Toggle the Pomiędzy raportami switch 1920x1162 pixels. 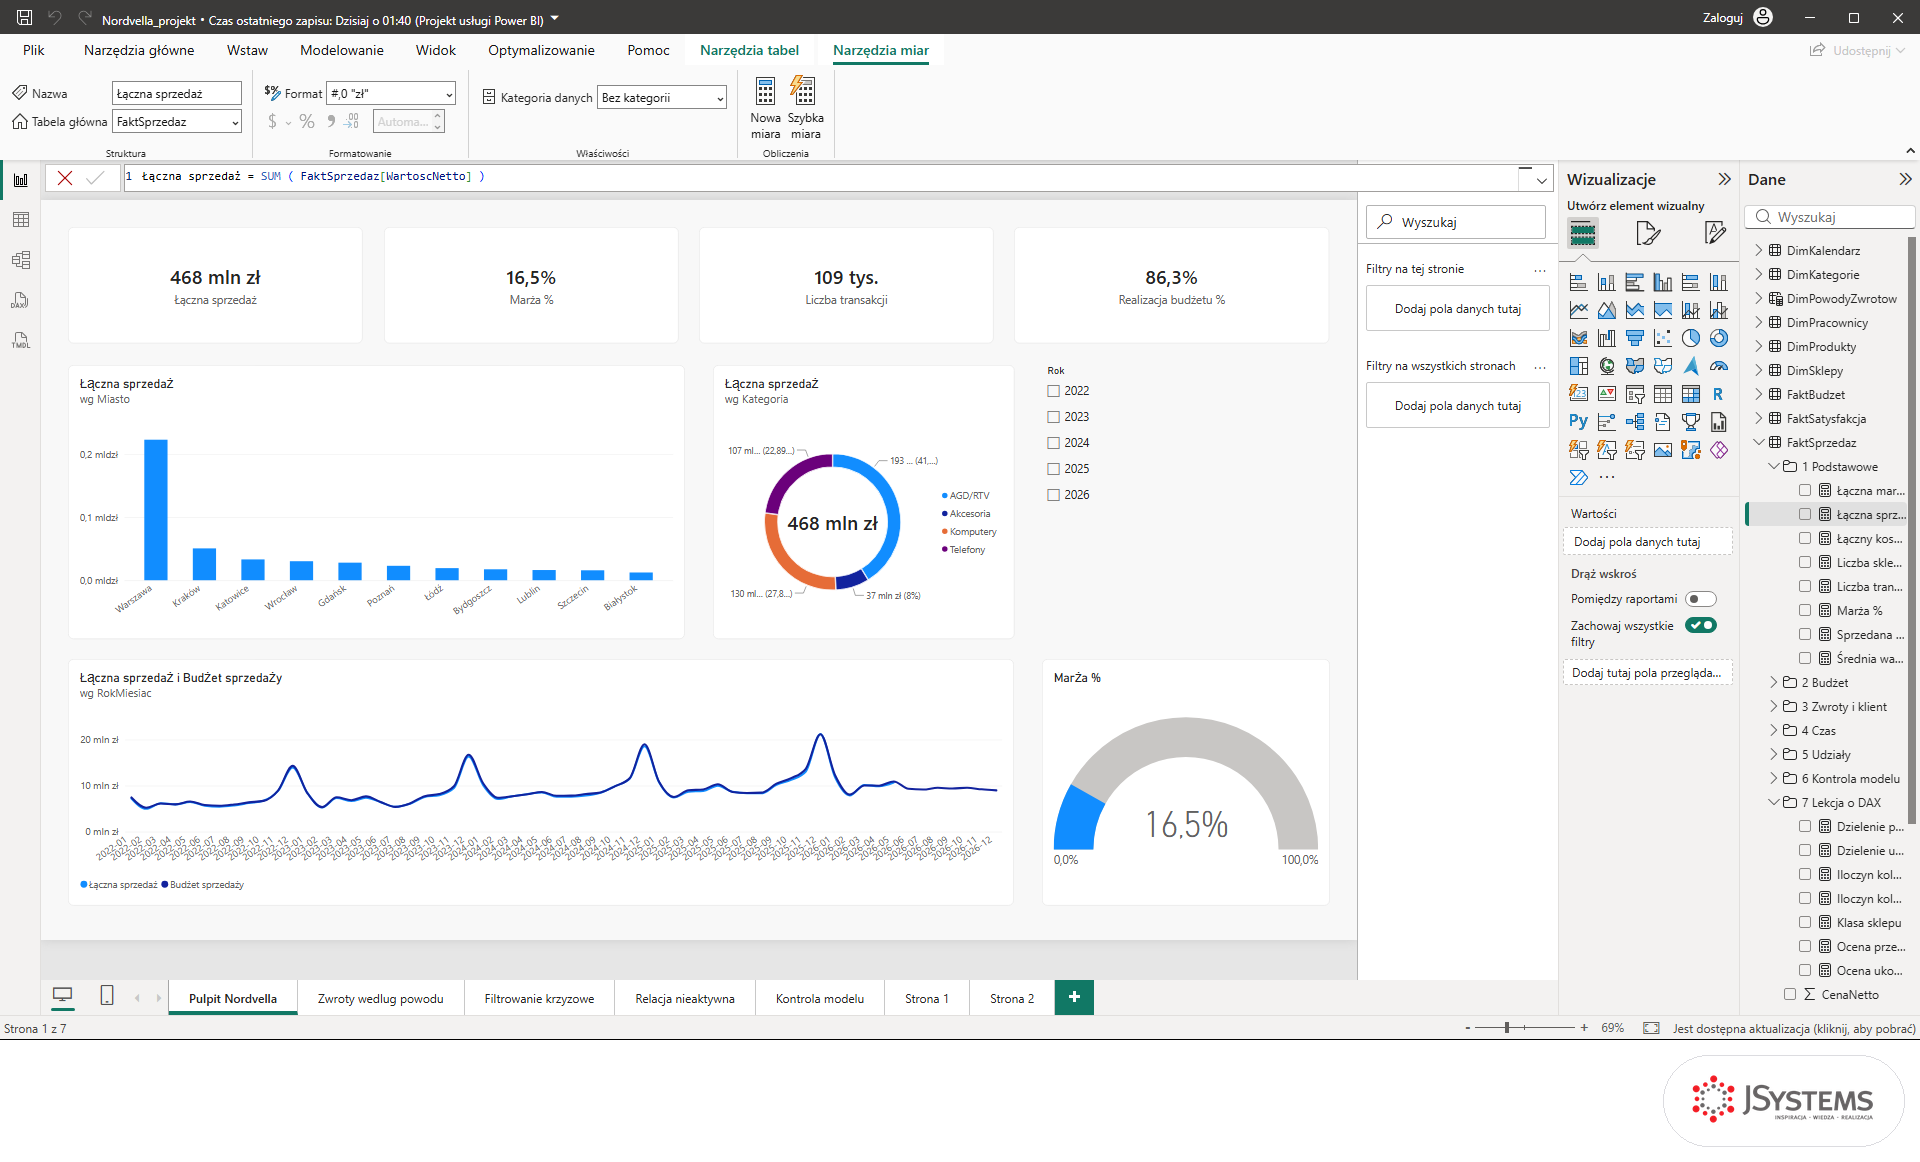(1700, 599)
